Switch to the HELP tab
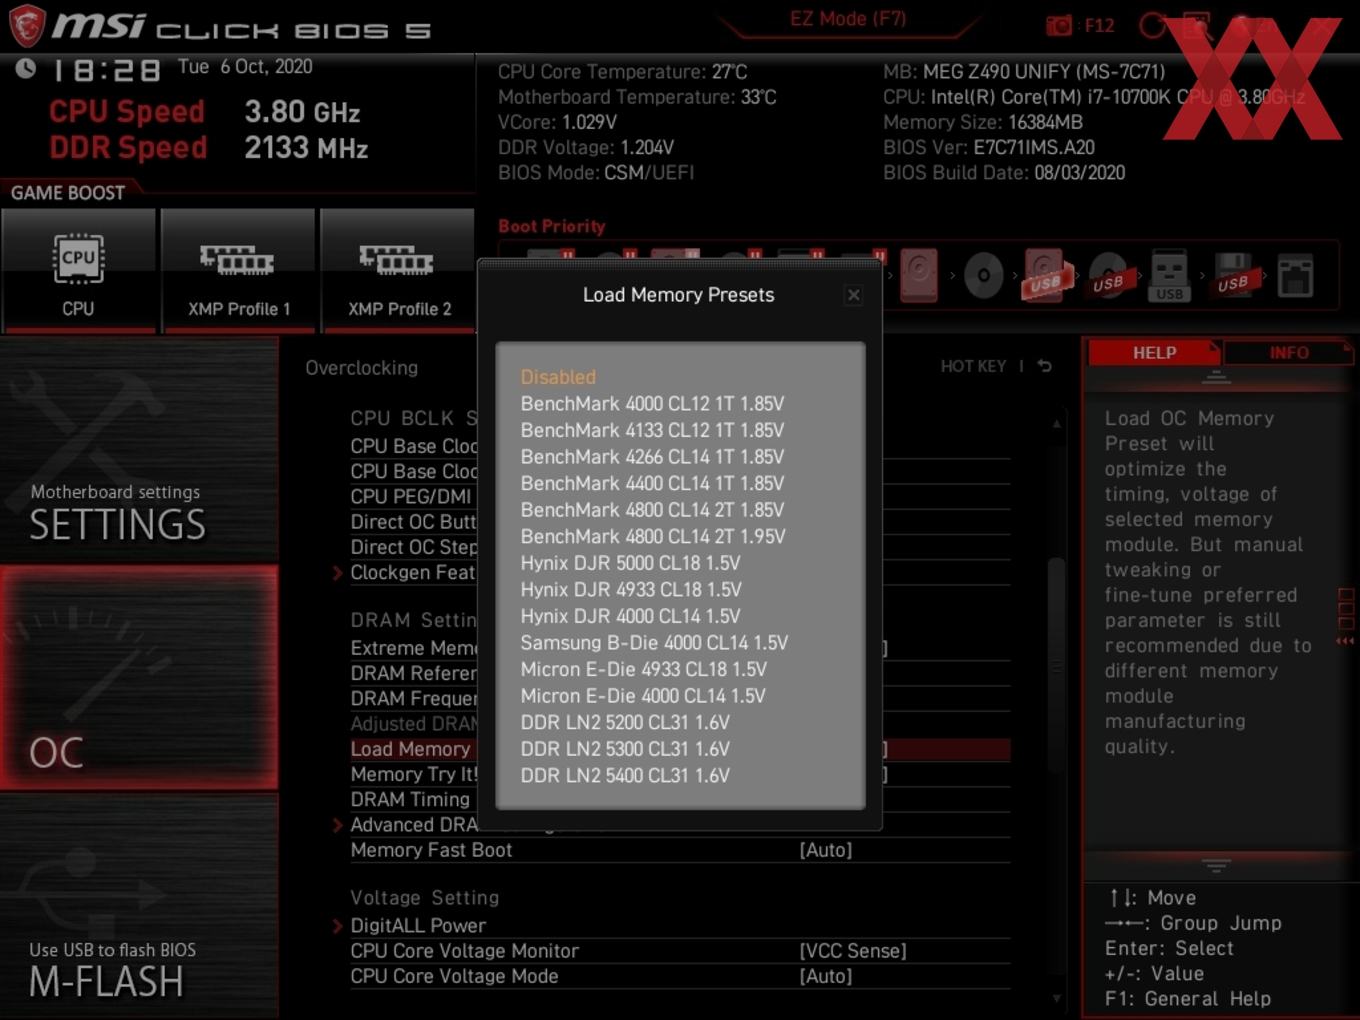The image size is (1360, 1020). pos(1154,353)
